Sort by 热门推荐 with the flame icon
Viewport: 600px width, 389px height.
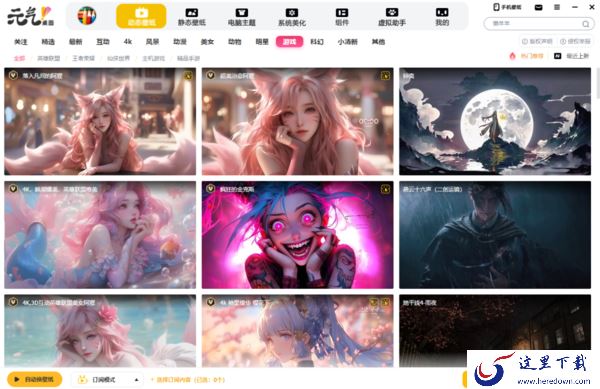click(x=527, y=56)
